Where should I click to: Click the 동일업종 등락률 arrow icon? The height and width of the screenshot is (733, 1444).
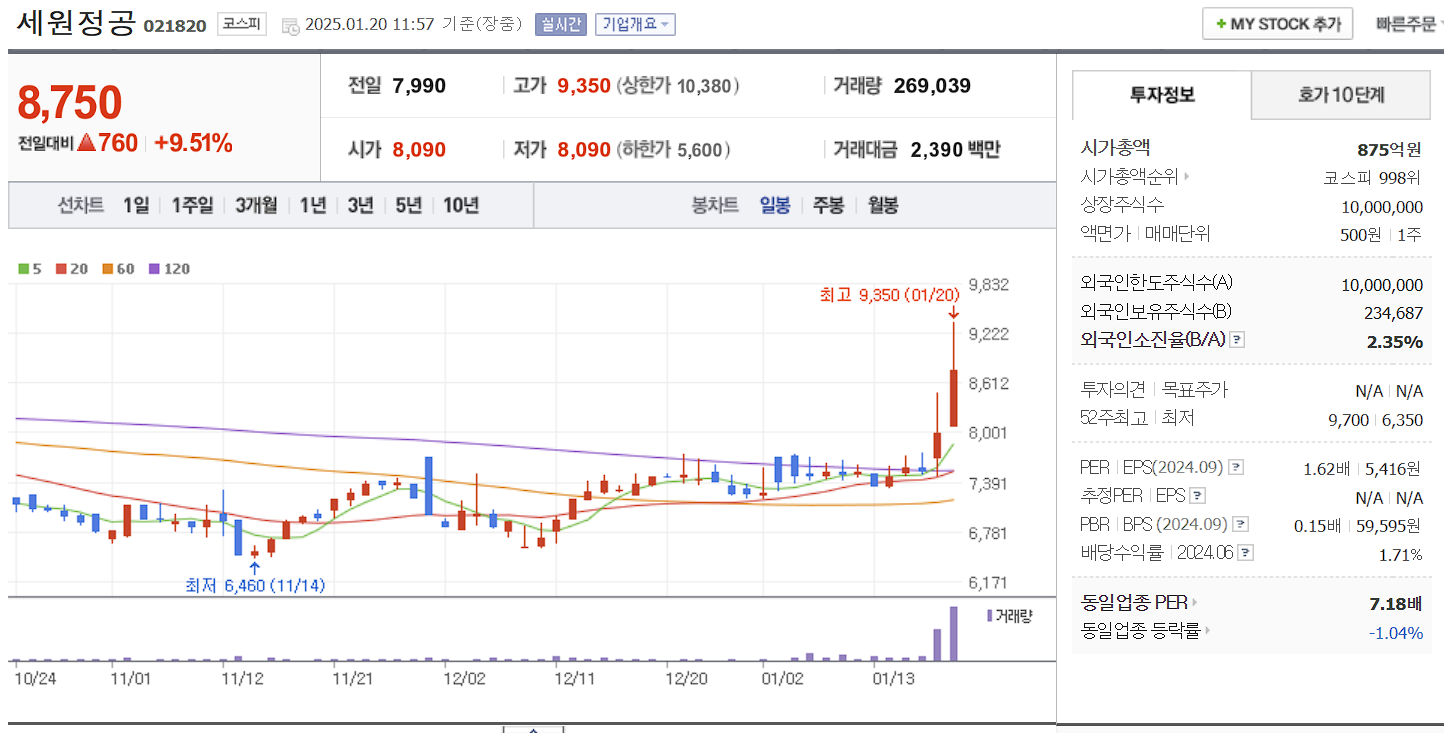1209,632
